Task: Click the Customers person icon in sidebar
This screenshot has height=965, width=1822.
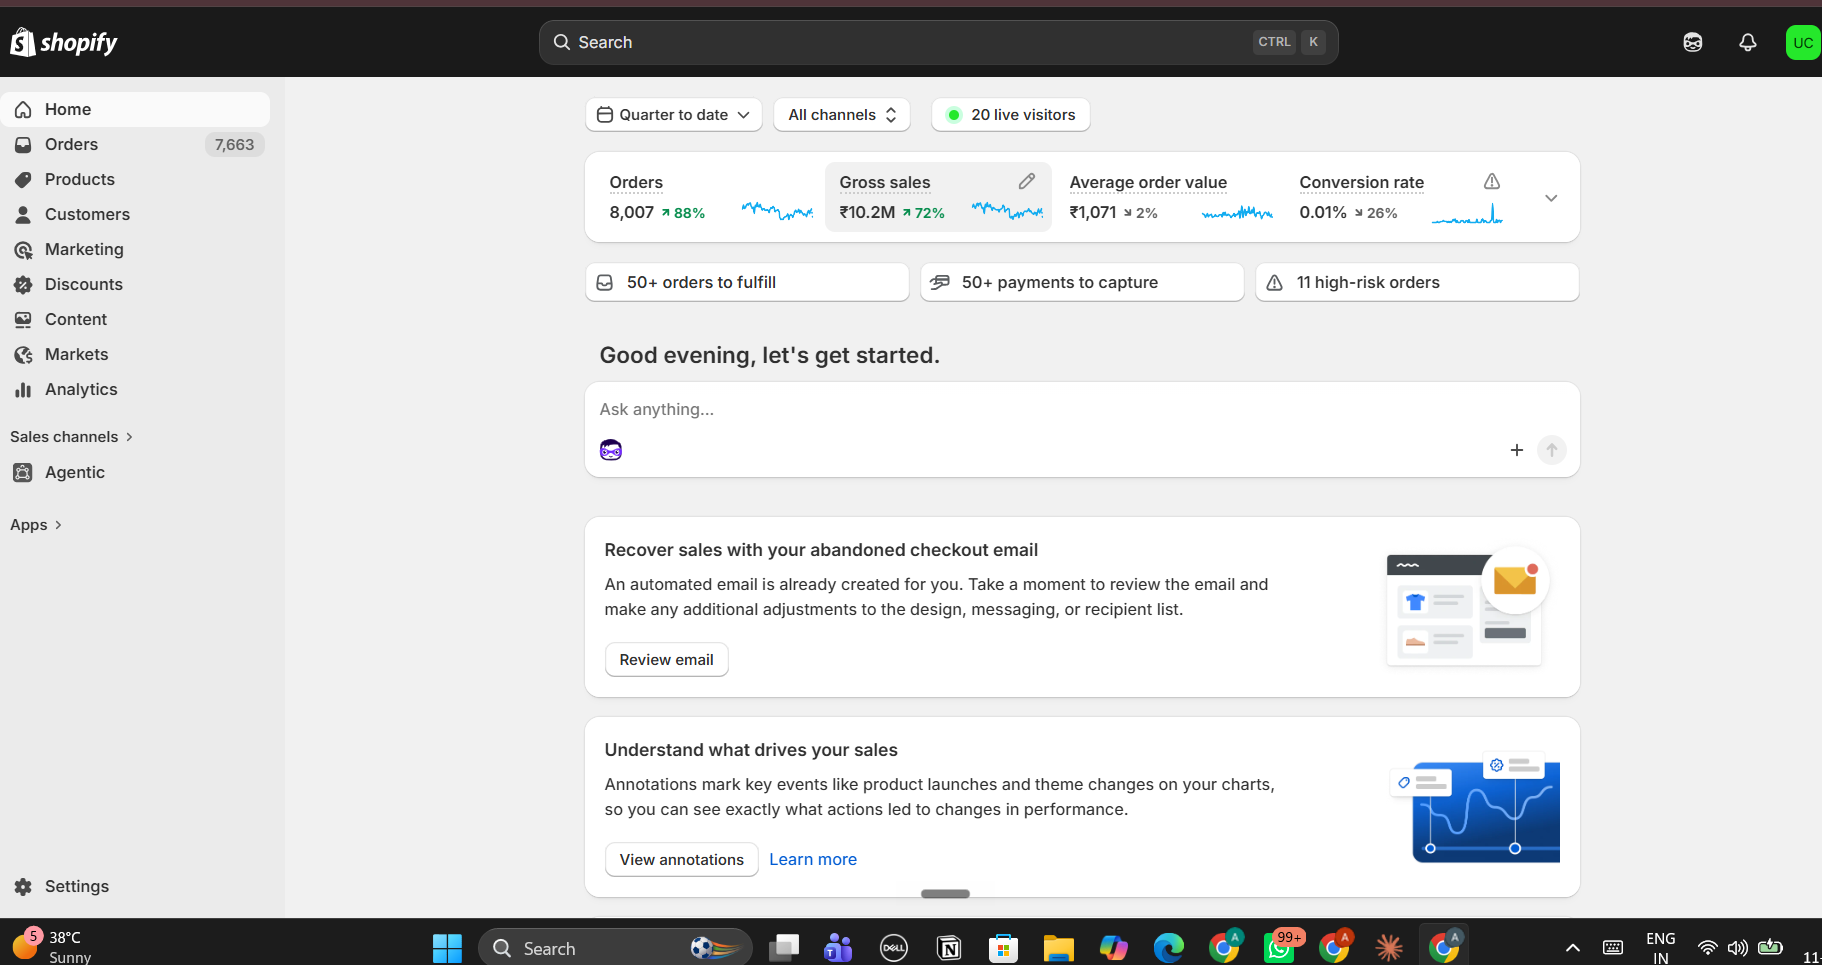Action: (x=23, y=215)
